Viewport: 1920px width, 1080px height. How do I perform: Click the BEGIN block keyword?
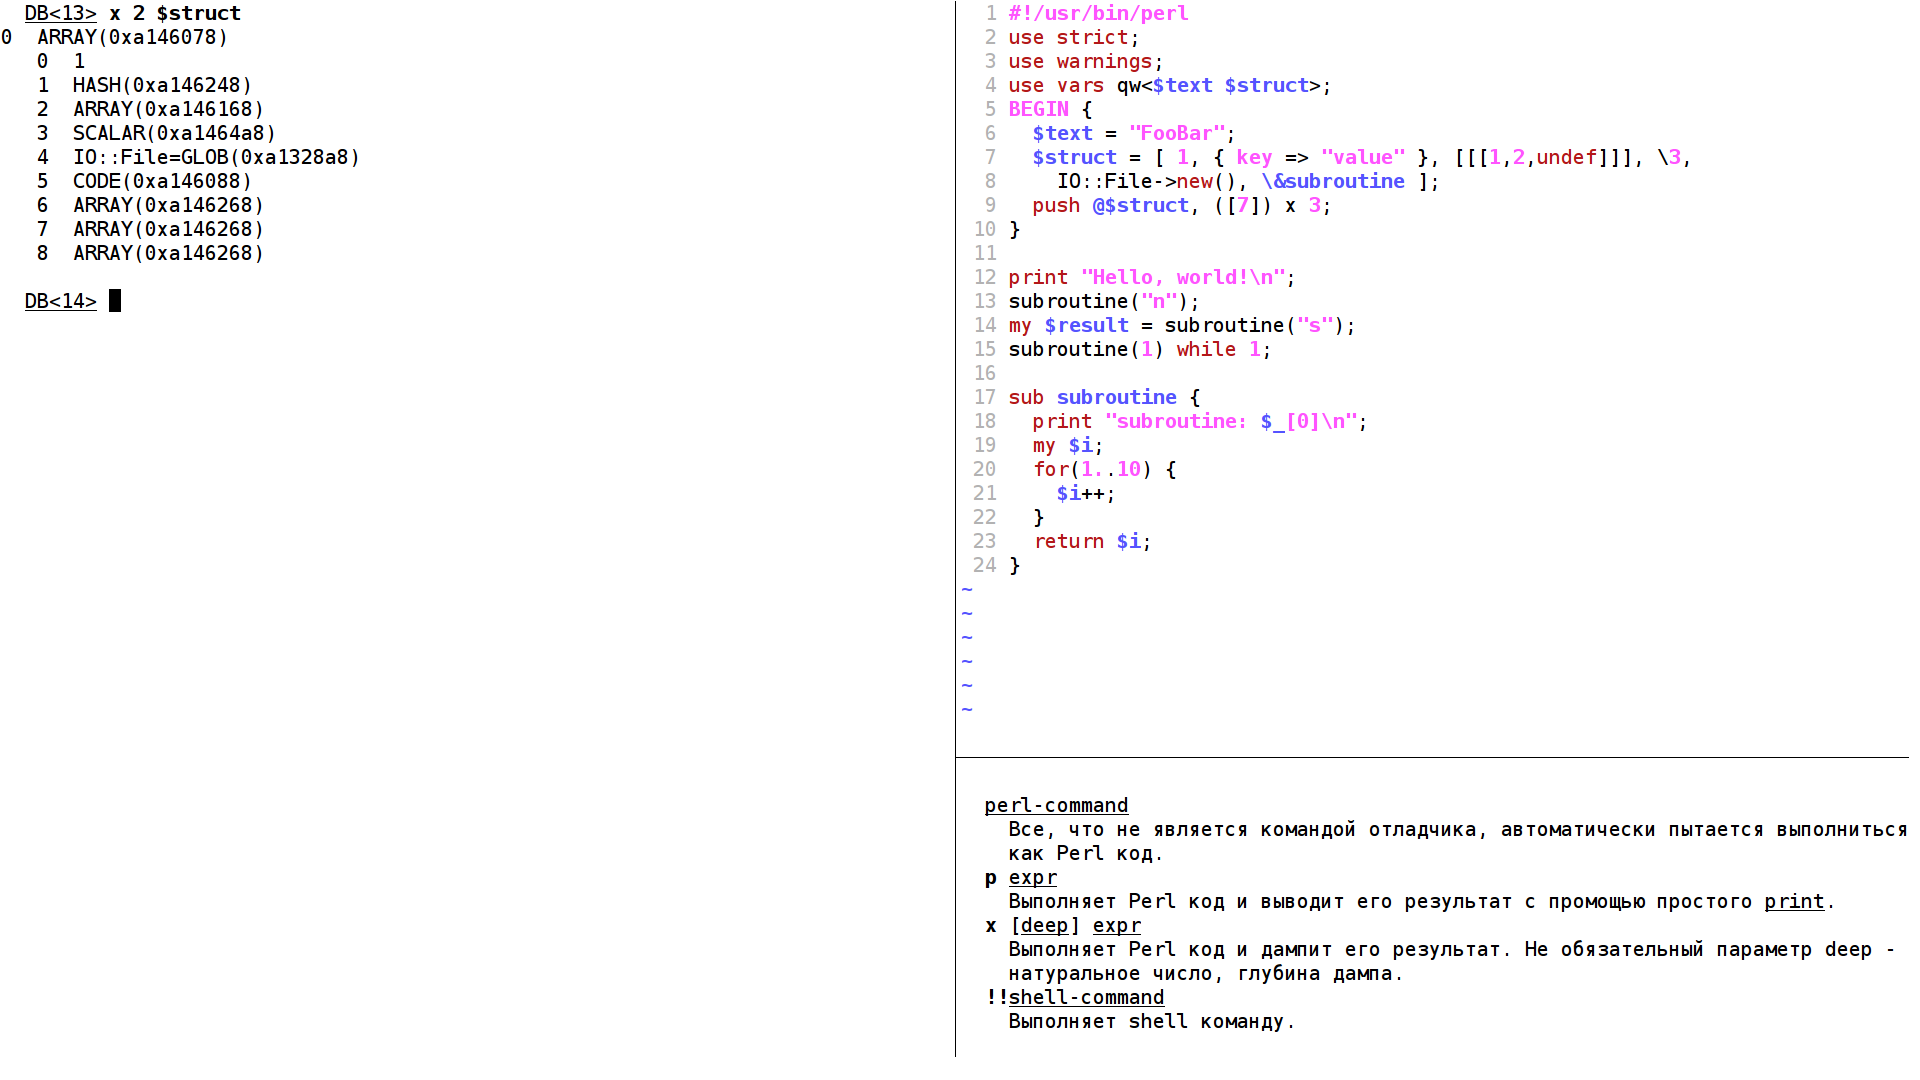click(1038, 109)
